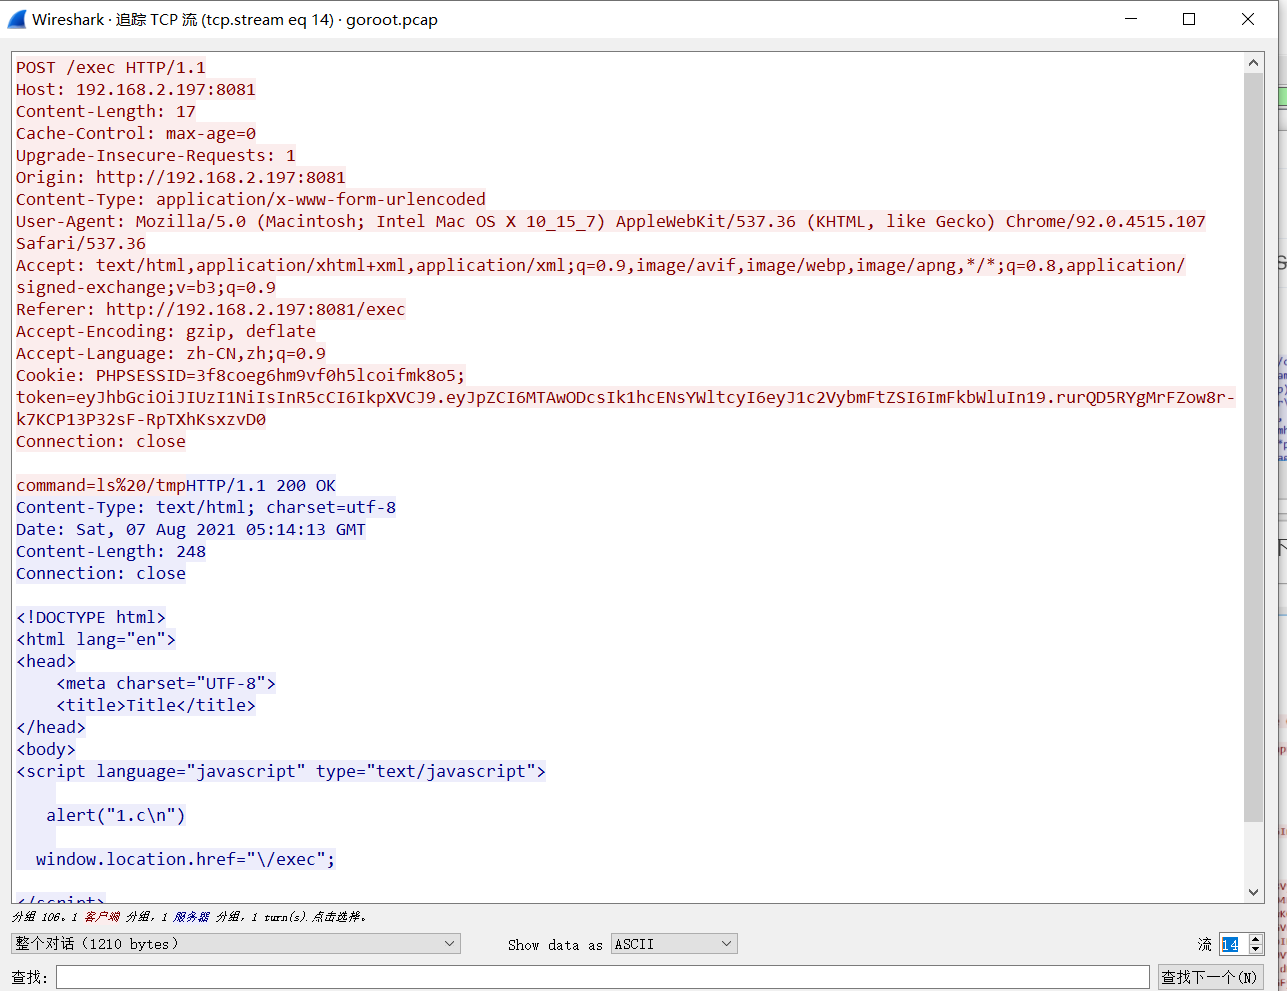Increase the stream number with up arrow
This screenshot has width=1287, height=991.
1256,939
